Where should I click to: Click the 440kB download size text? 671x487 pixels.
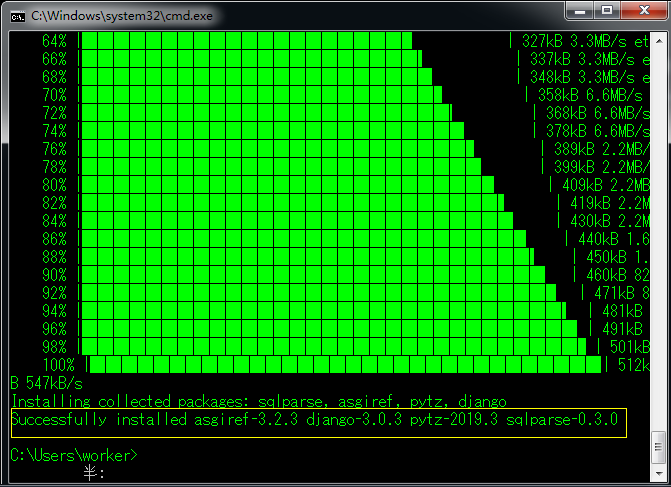coord(598,239)
